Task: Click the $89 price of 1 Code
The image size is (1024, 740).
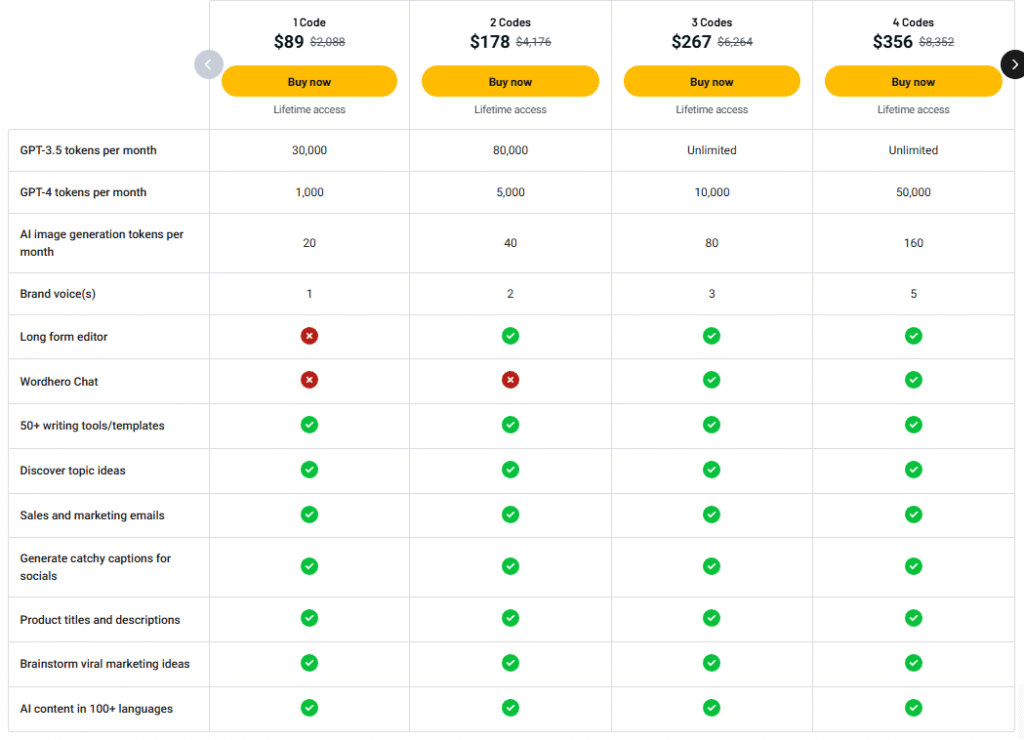Action: (x=289, y=42)
